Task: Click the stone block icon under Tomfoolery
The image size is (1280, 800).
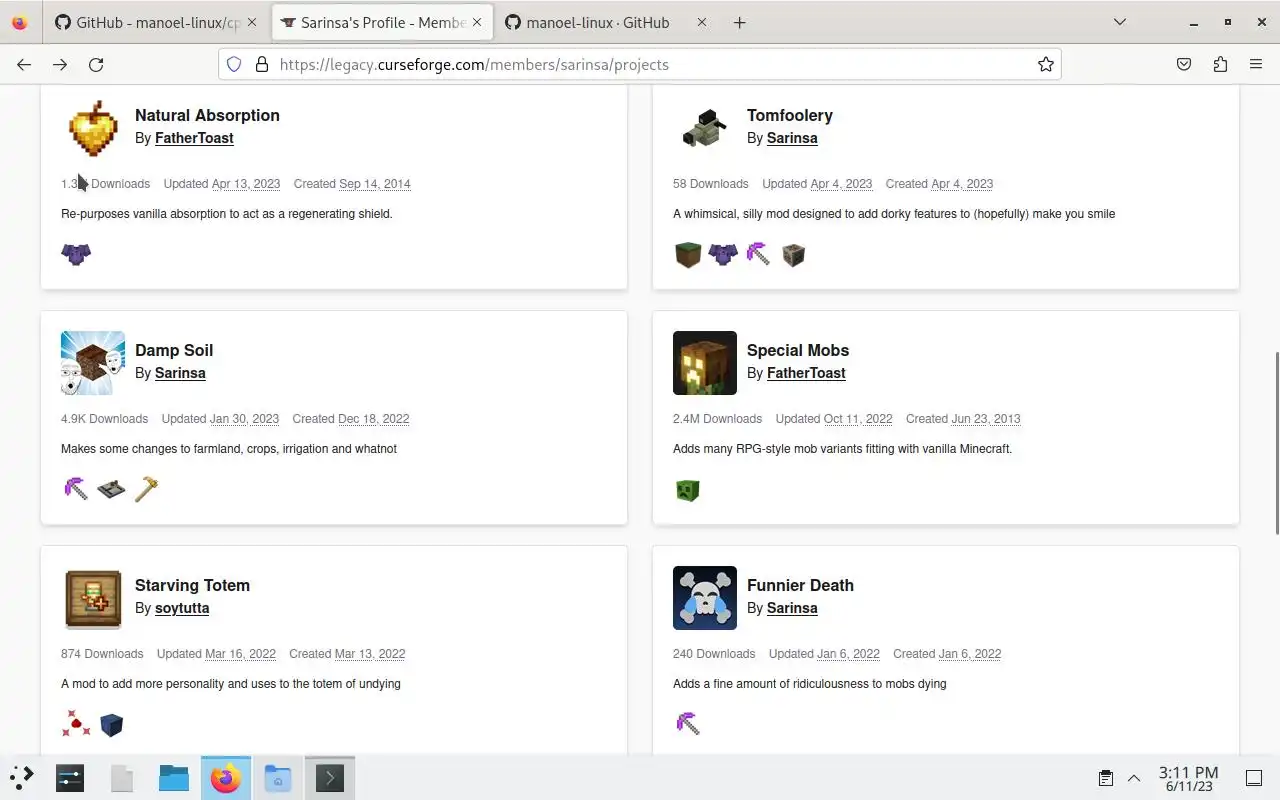Action: click(793, 255)
